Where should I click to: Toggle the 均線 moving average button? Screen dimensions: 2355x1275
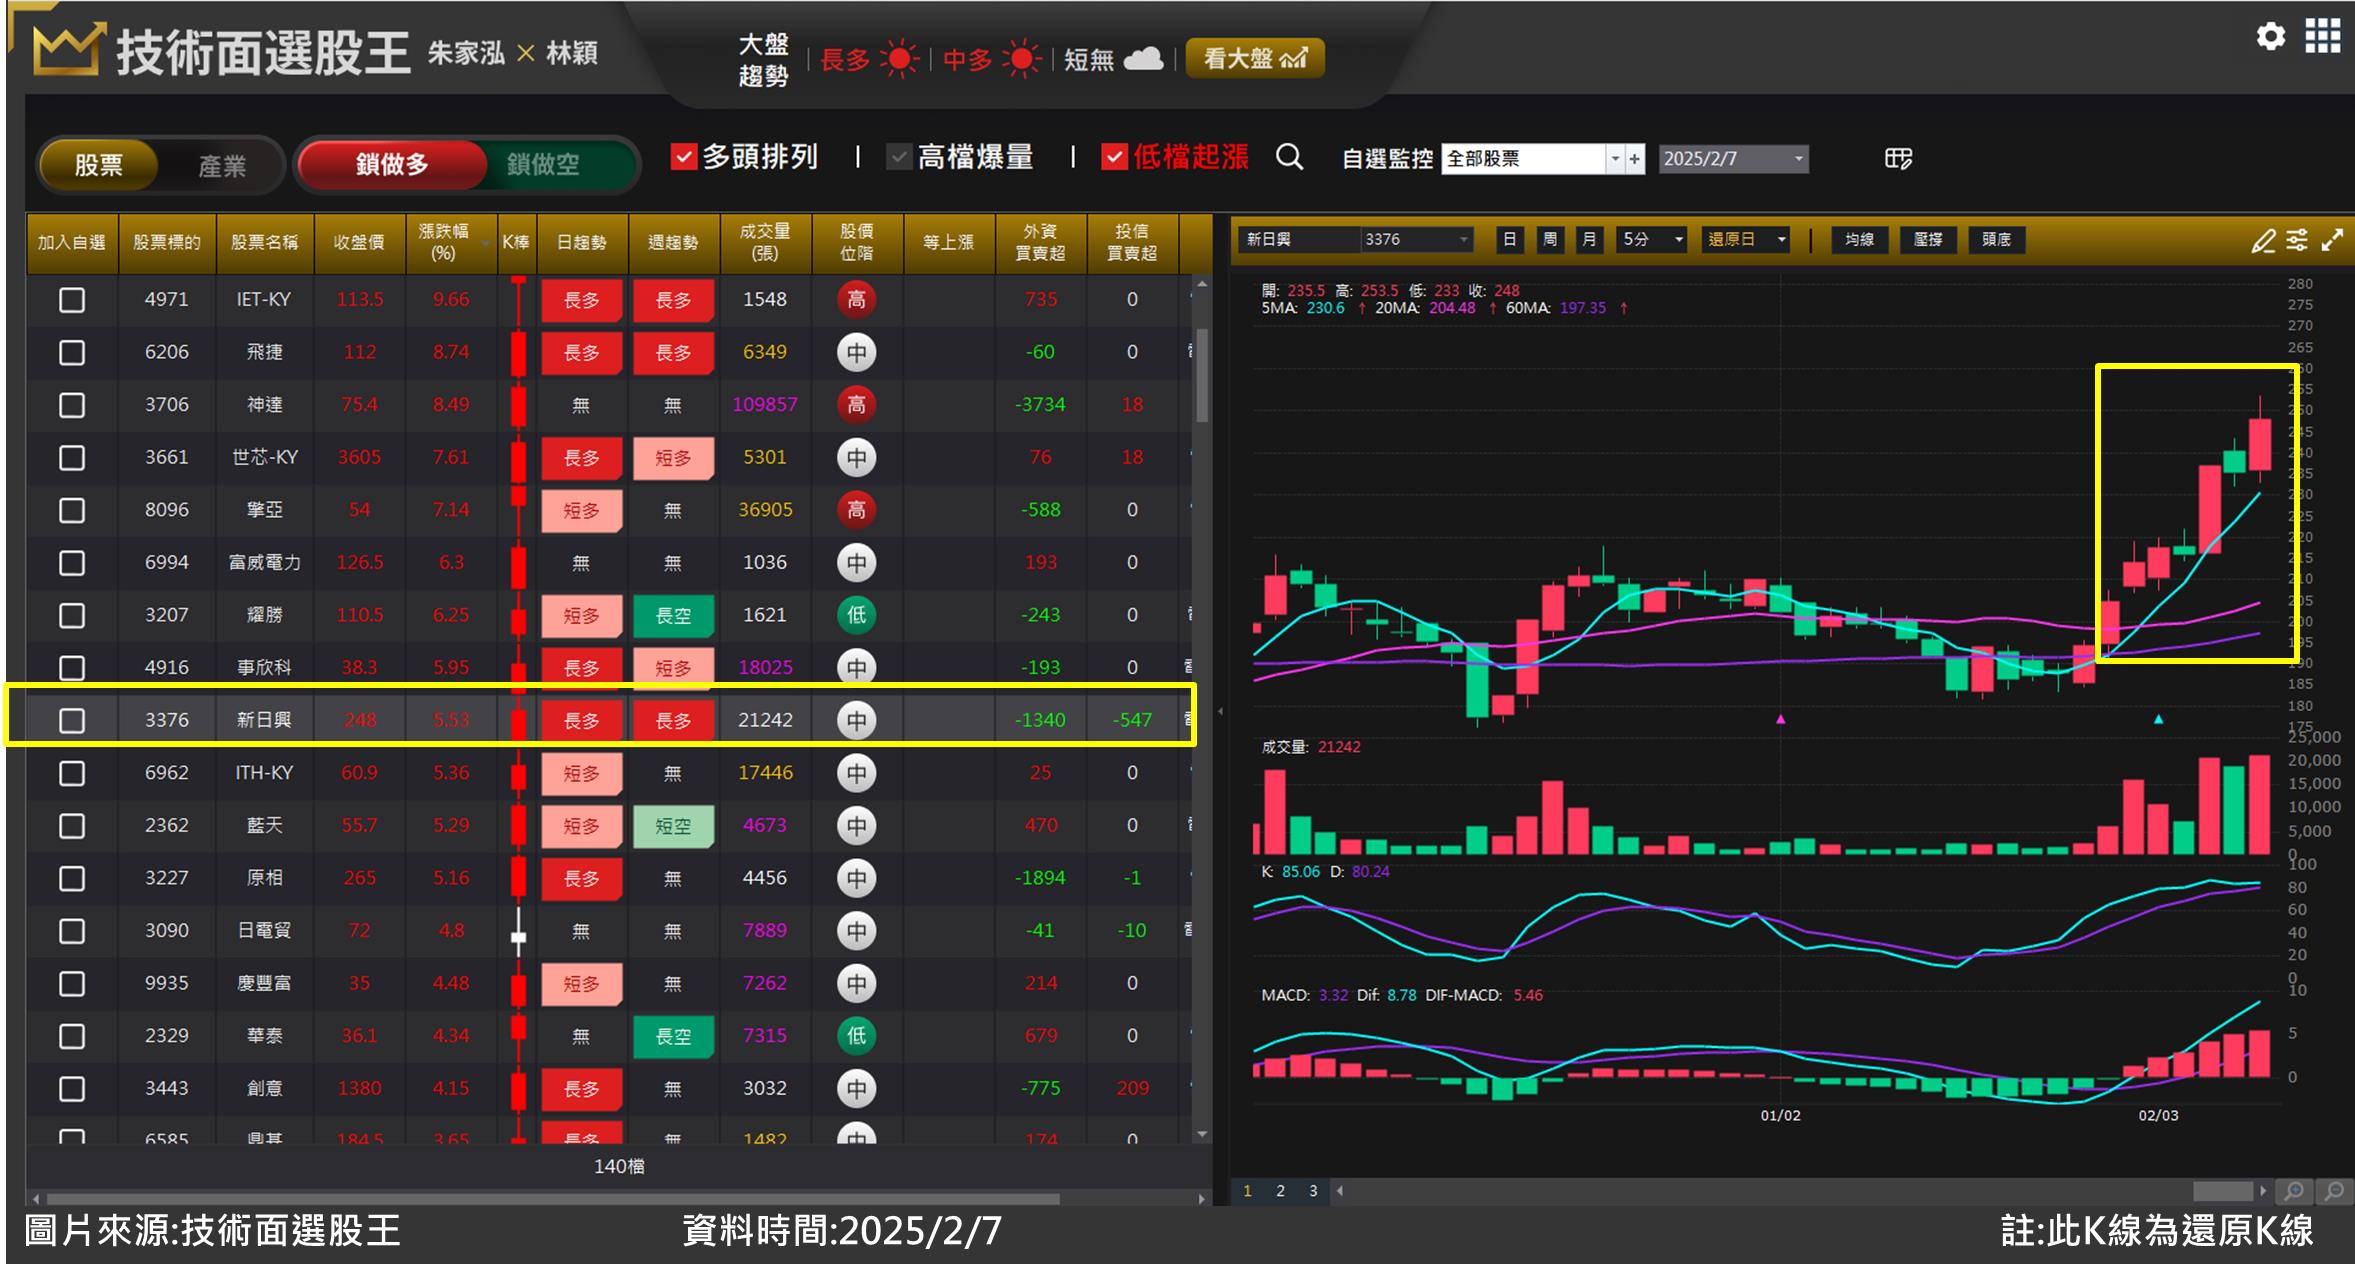pos(1860,240)
